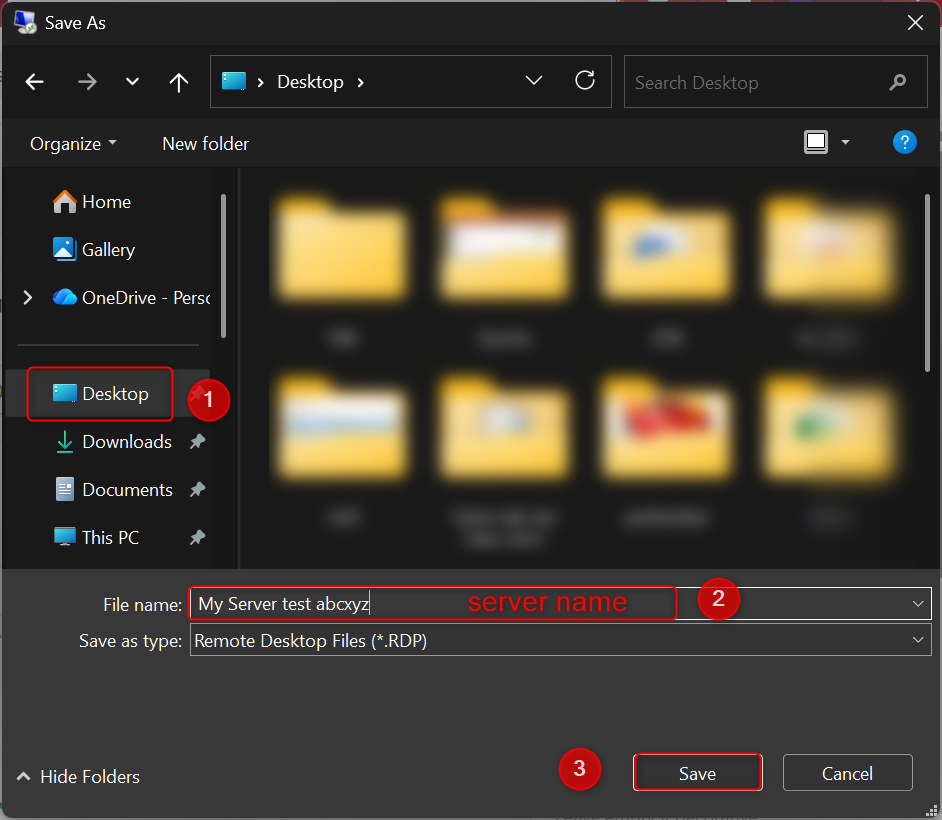942x820 pixels.
Task: Click the New folder button
Action: click(205, 144)
